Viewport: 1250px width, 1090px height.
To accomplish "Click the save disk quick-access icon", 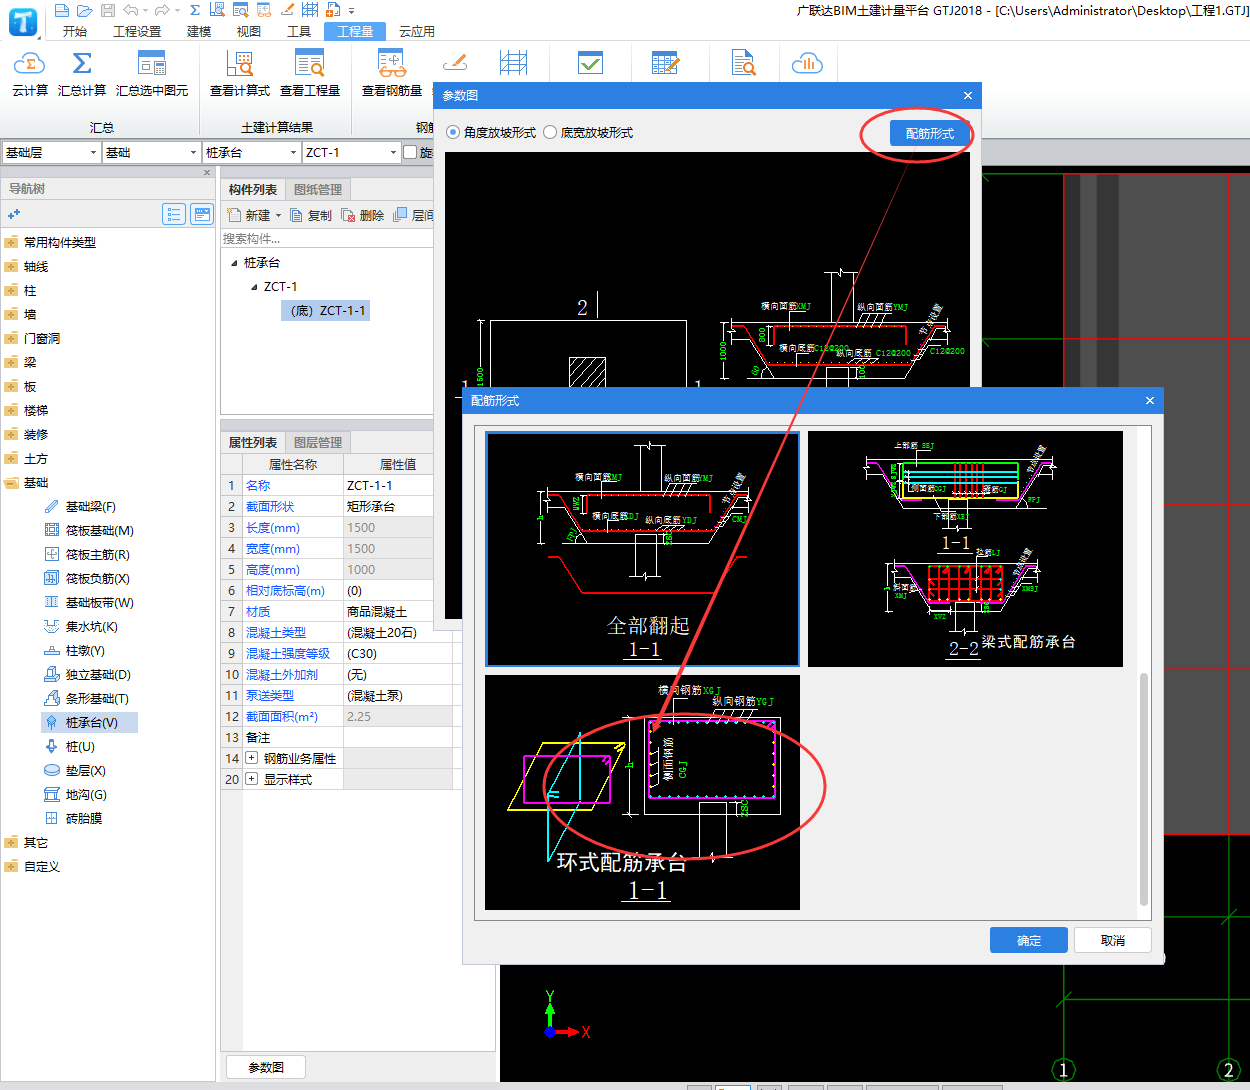I will [x=108, y=10].
